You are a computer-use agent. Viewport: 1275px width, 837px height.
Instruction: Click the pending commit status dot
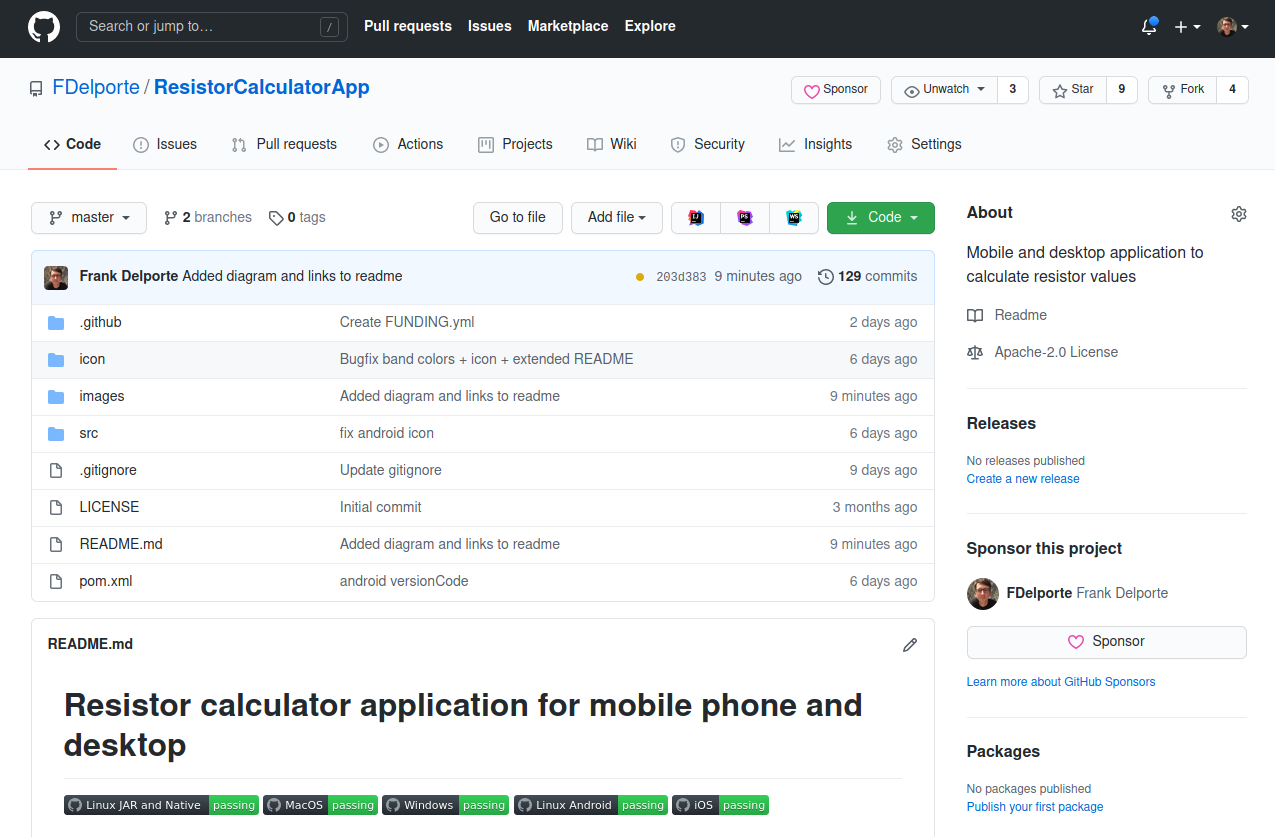640,277
